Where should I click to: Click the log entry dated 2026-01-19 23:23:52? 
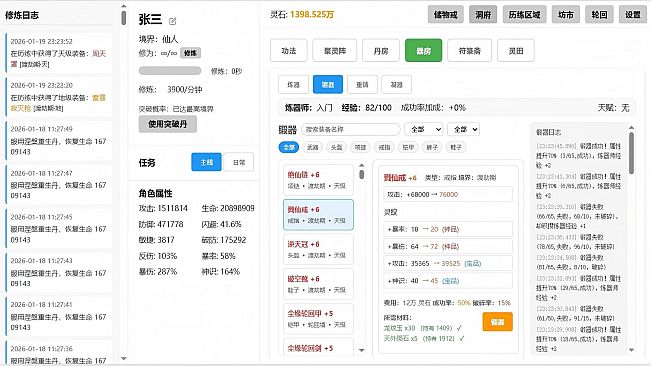(59, 53)
